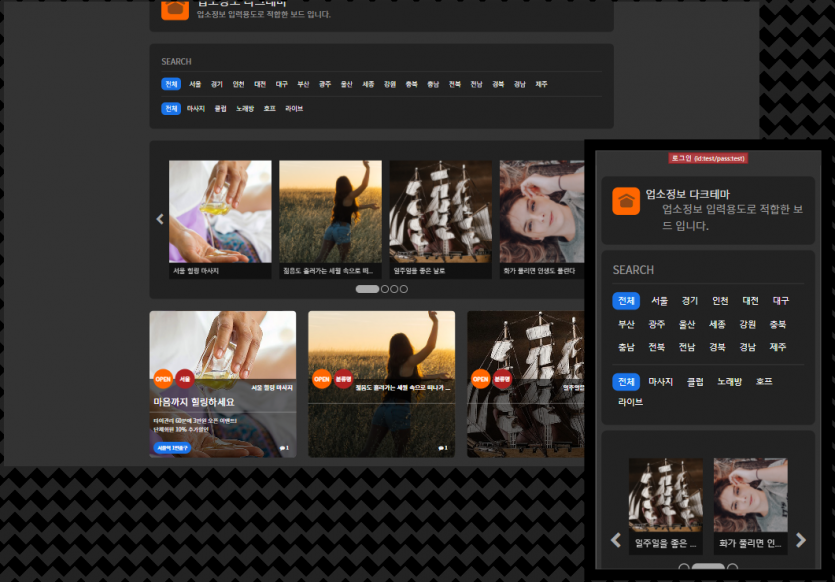
Task: Click the next arrow in mobile carousel
Action: pyautogui.click(x=800, y=540)
